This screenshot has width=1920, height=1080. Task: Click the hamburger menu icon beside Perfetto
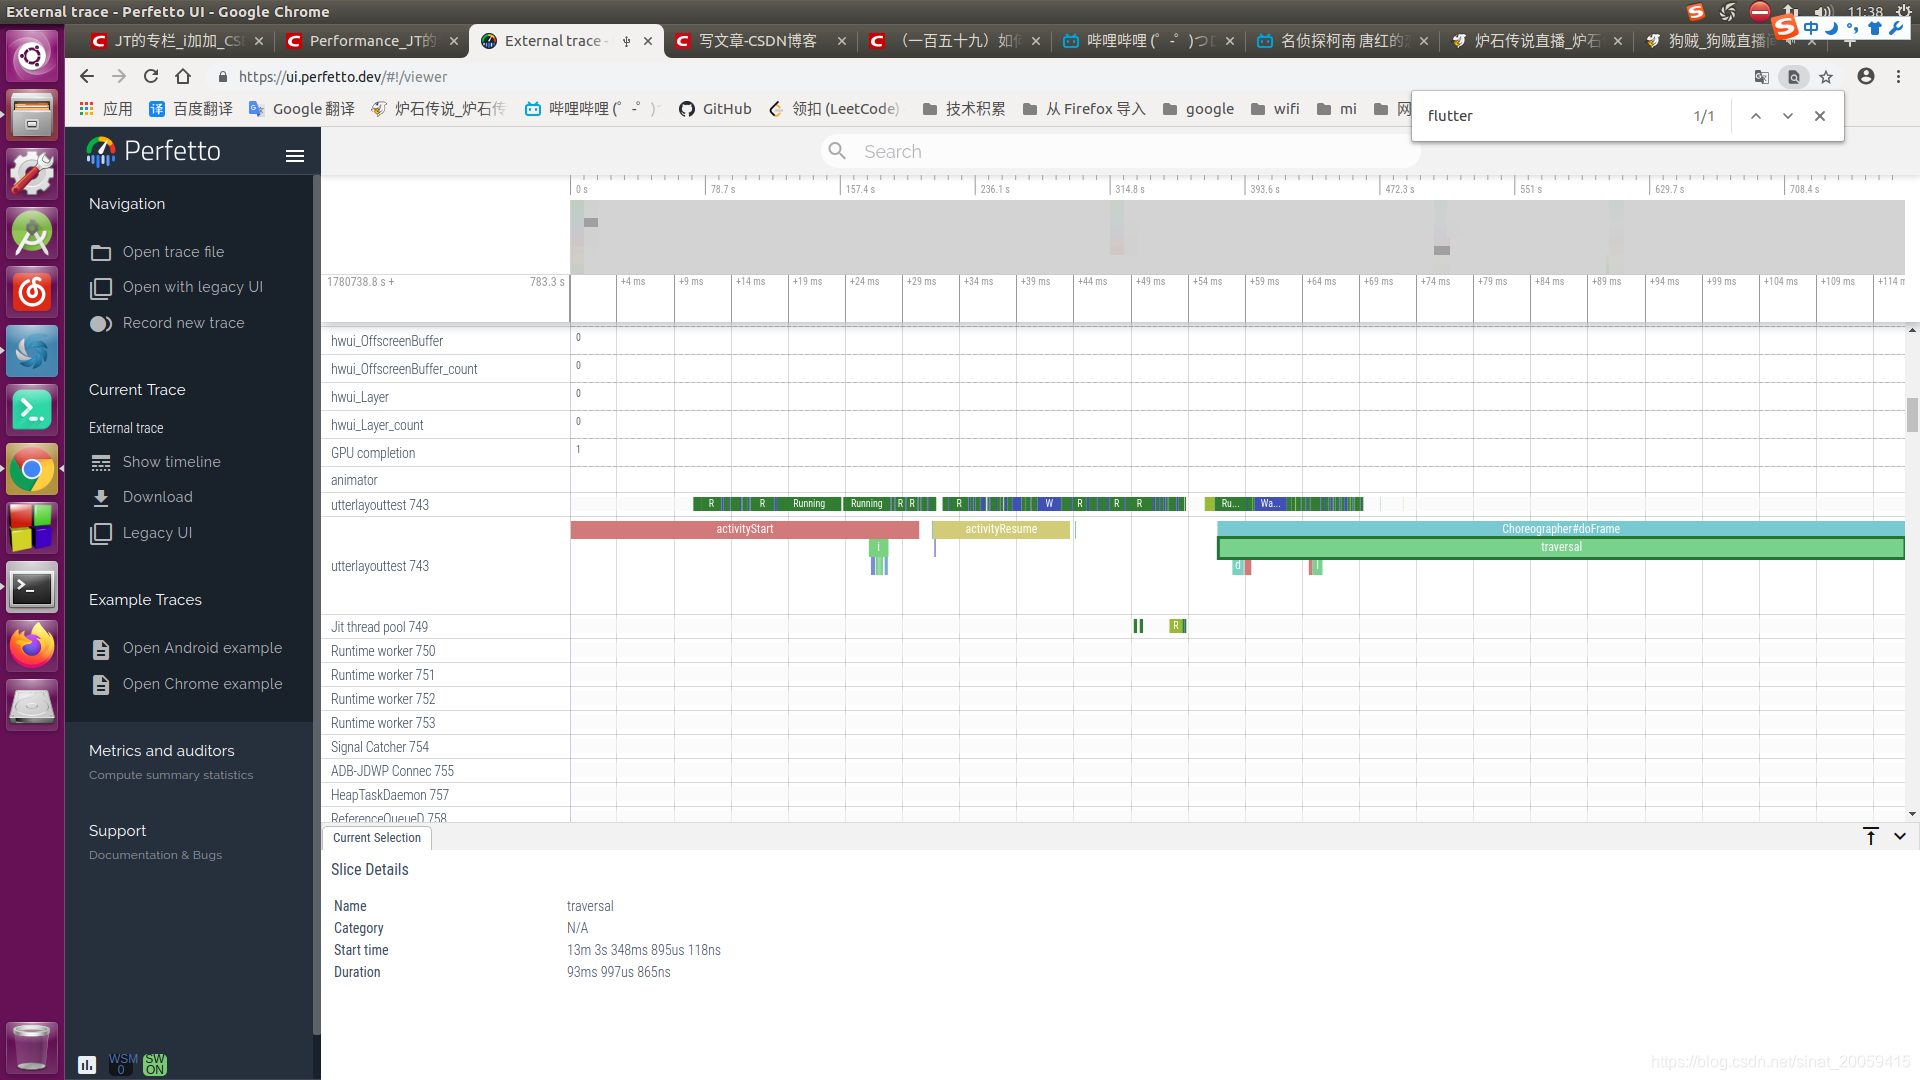(294, 156)
